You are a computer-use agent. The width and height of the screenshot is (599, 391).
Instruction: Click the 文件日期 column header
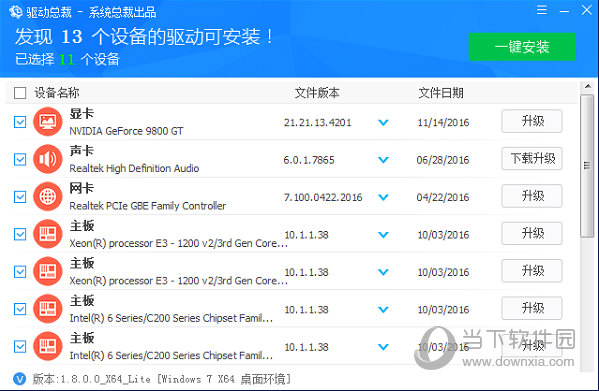pos(441,93)
